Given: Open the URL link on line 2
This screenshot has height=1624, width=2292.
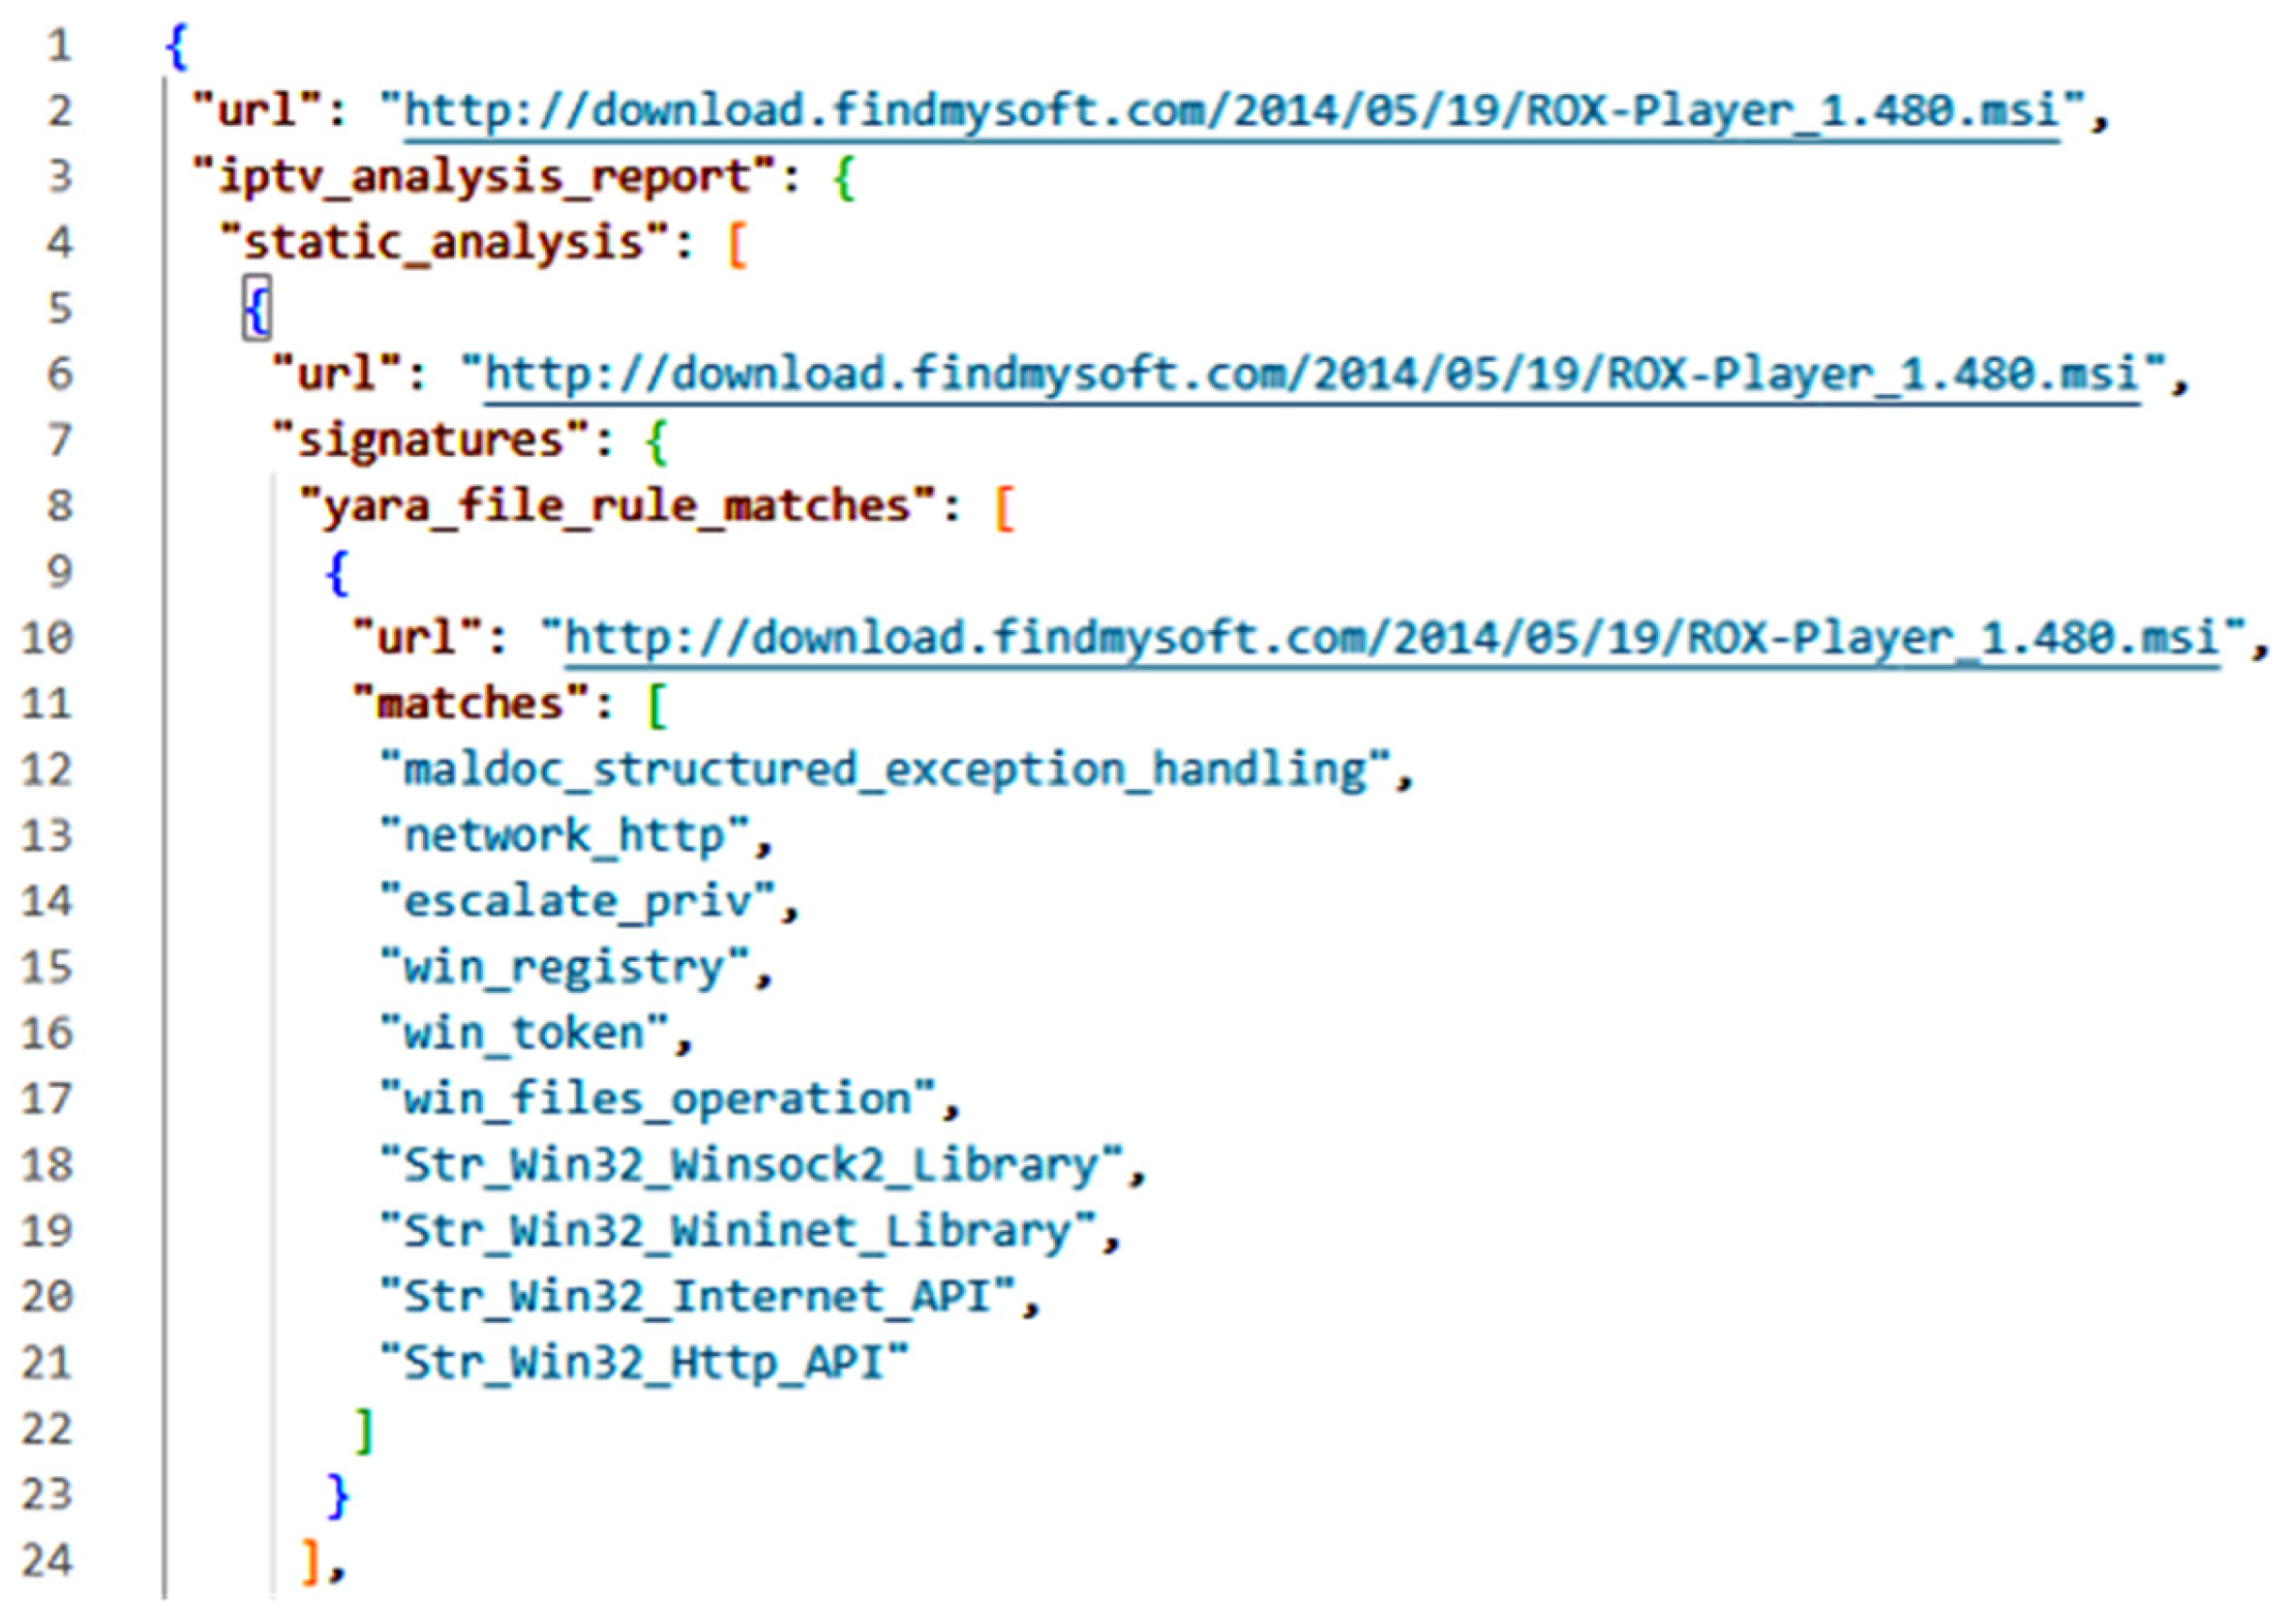Looking at the screenshot, I should tap(1230, 110).
